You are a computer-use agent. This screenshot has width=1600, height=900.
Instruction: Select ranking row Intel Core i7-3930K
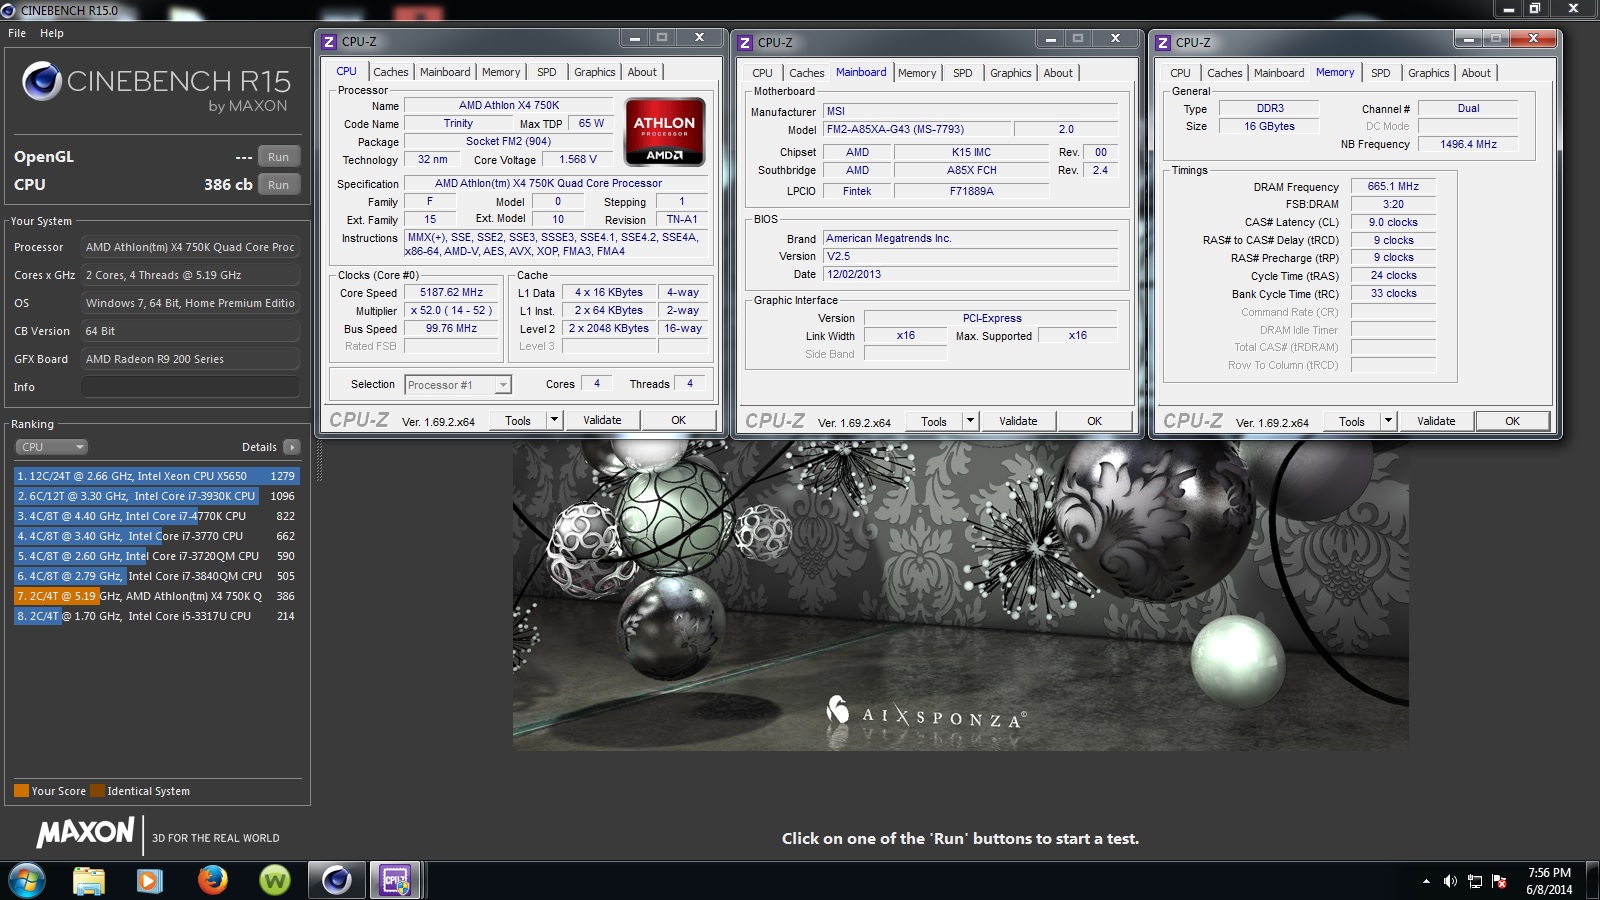pyautogui.click(x=156, y=496)
